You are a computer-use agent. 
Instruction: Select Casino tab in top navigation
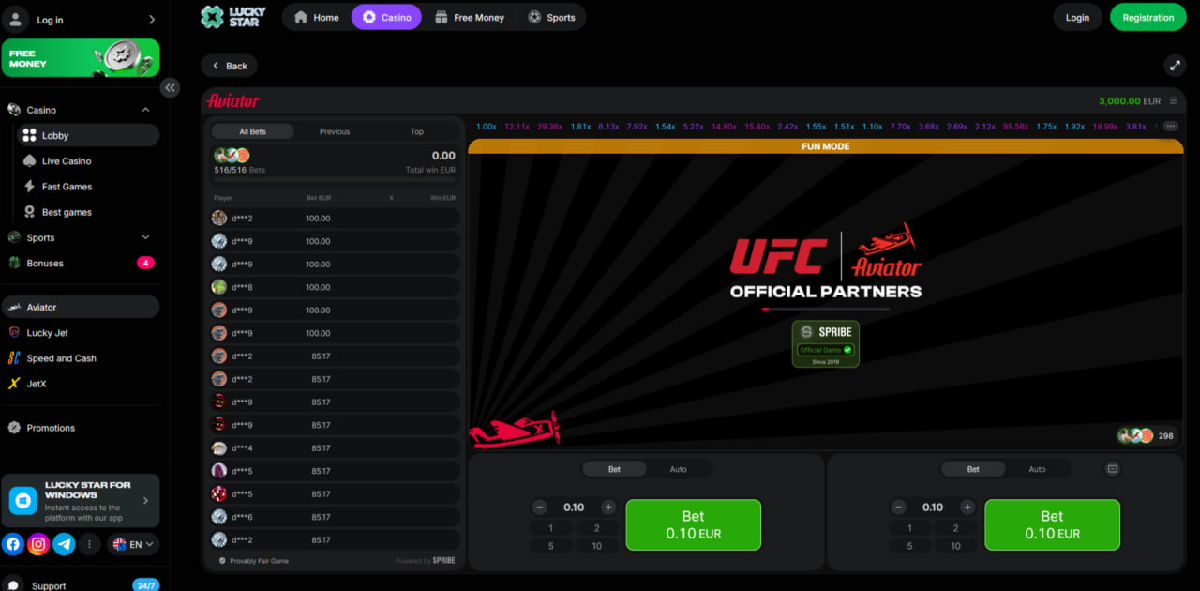point(387,17)
